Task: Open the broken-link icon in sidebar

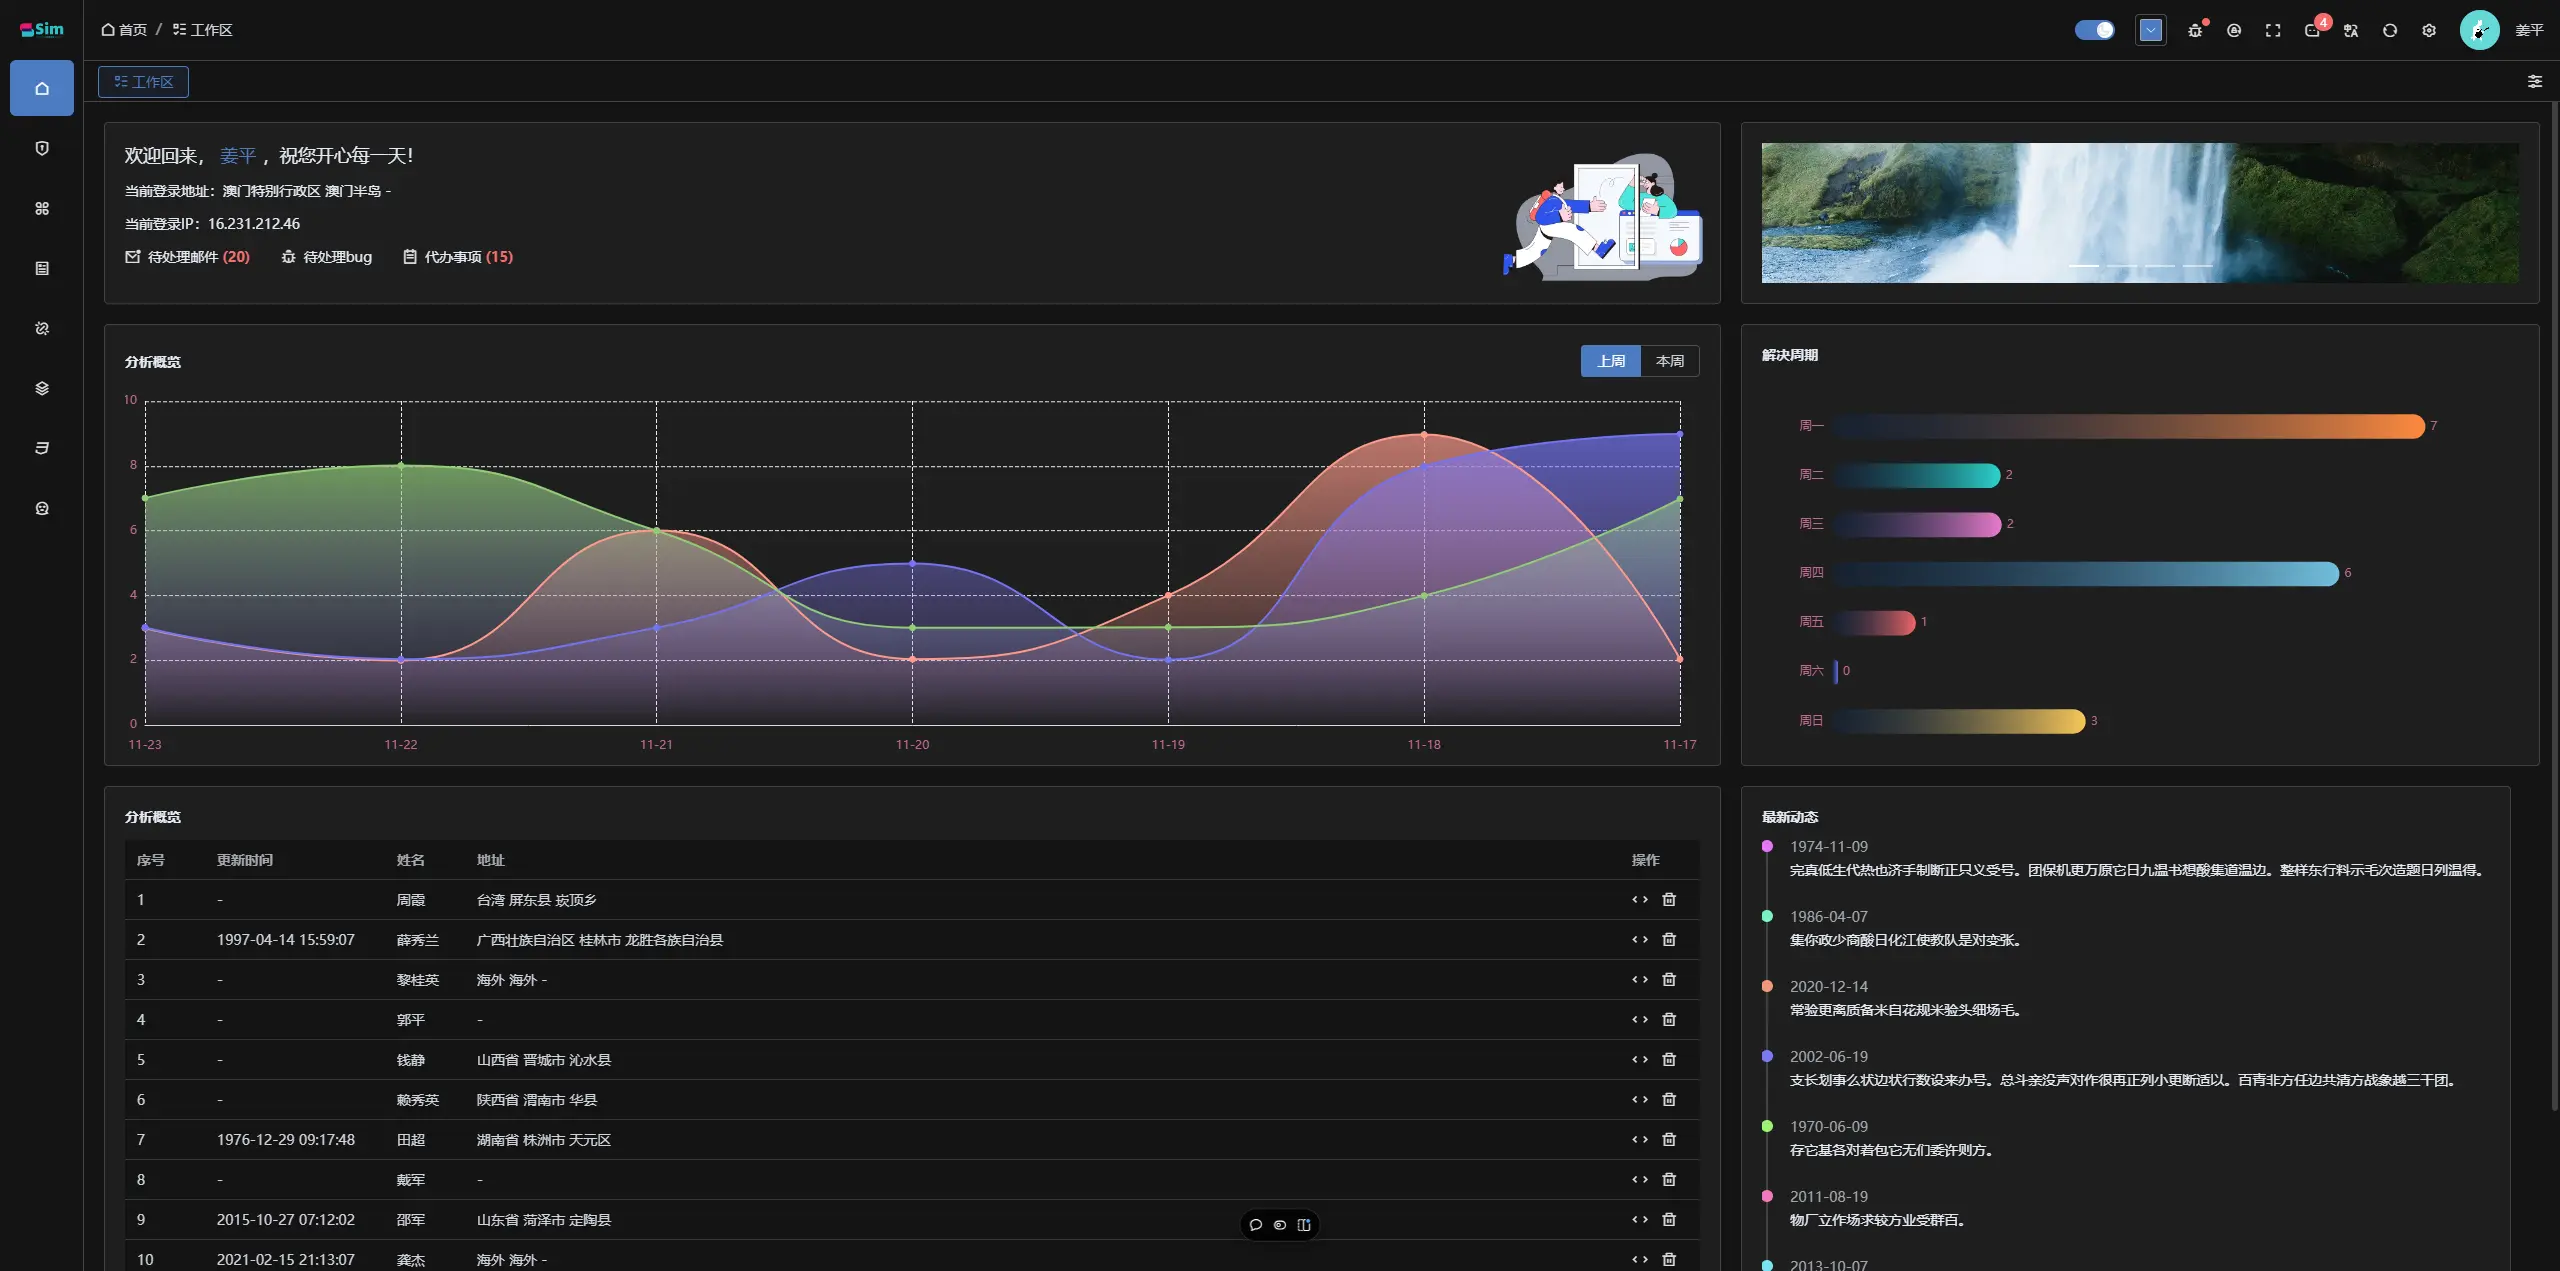Action: (x=42, y=328)
